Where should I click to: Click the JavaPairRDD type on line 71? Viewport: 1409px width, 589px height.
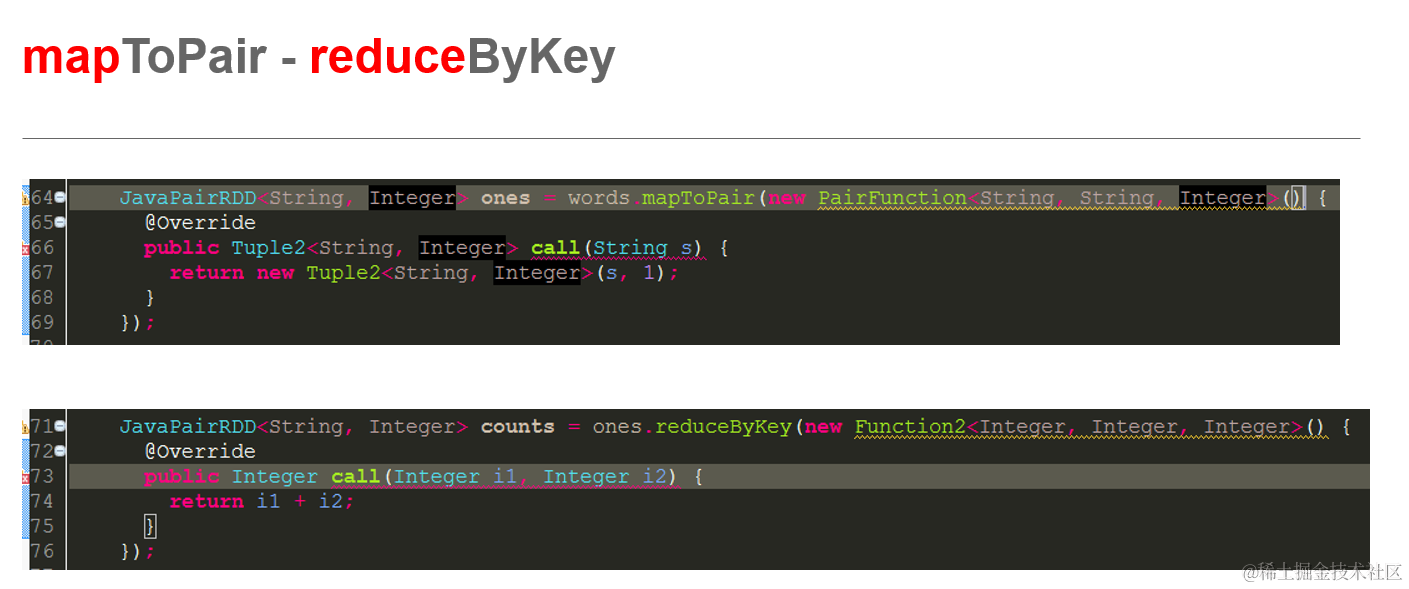[x=187, y=427]
